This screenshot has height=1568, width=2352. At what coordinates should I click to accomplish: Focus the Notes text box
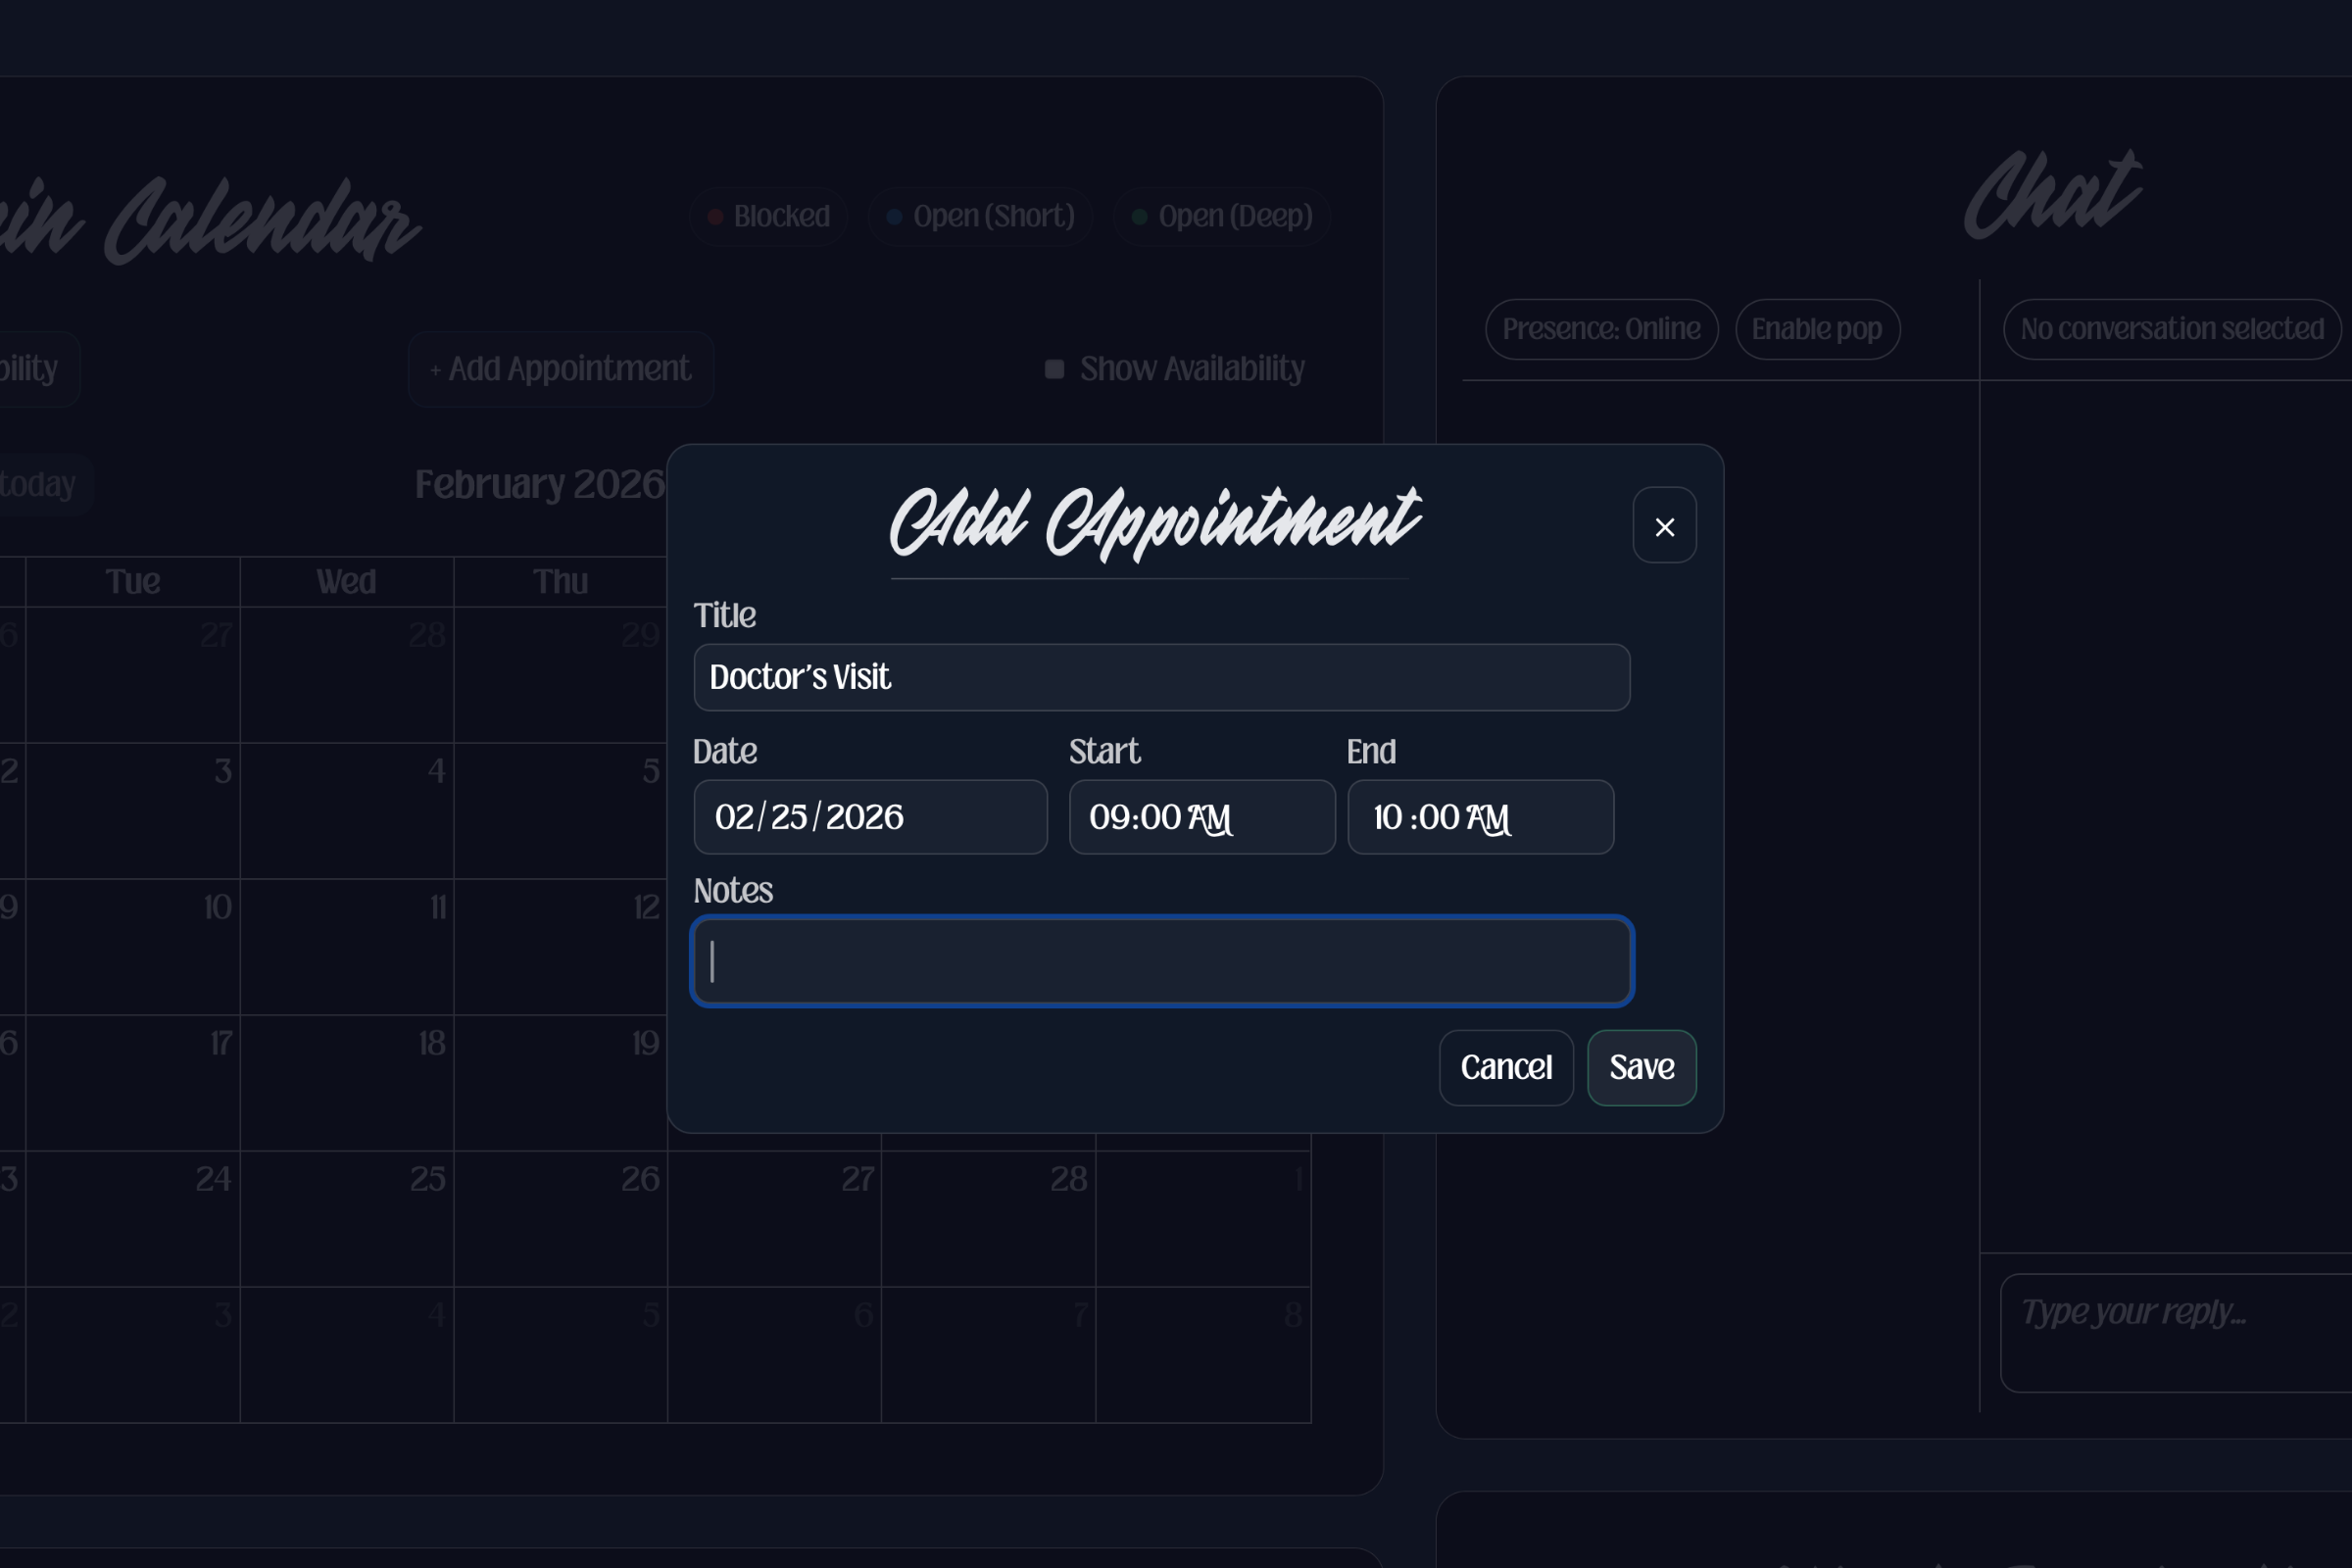click(1161, 961)
